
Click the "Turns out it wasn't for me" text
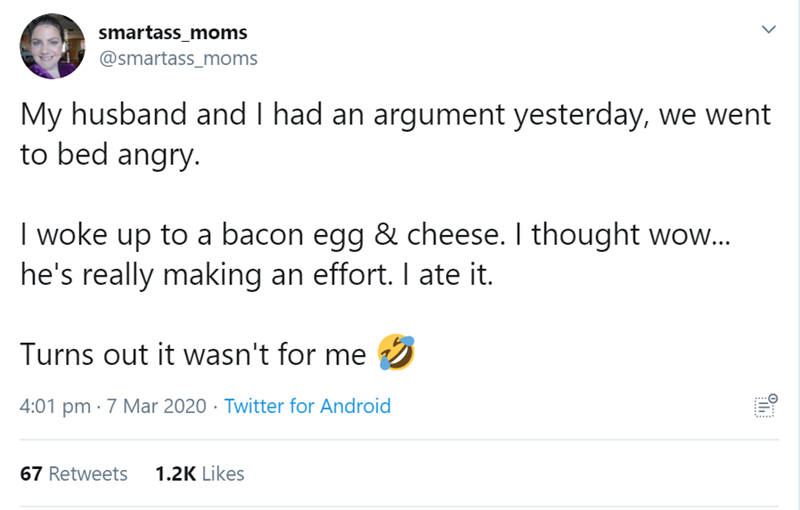tap(194, 352)
